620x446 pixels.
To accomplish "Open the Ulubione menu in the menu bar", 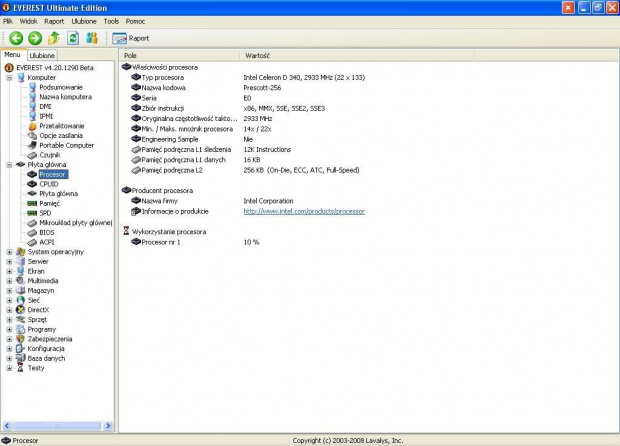I will tap(84, 21).
